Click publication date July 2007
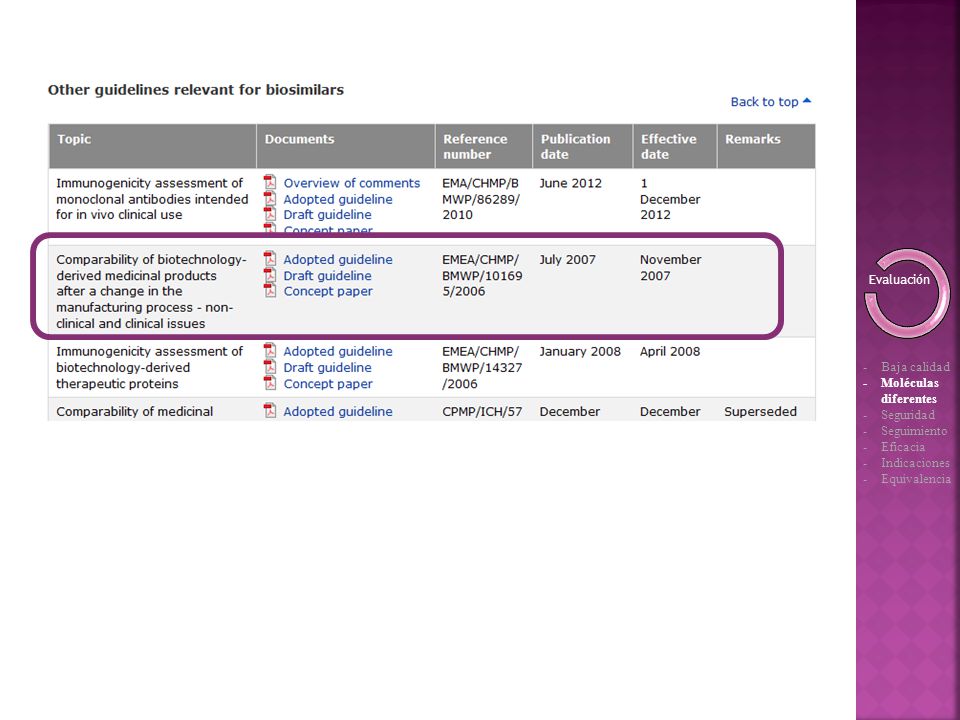This screenshot has width=960, height=720. click(568, 260)
